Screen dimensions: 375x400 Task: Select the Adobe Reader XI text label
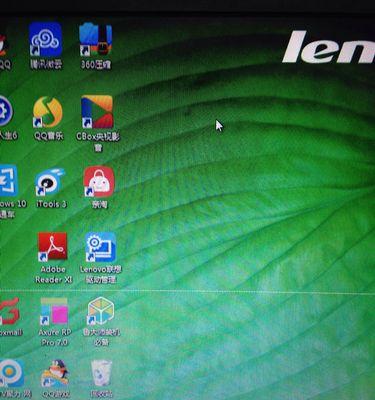(53, 274)
